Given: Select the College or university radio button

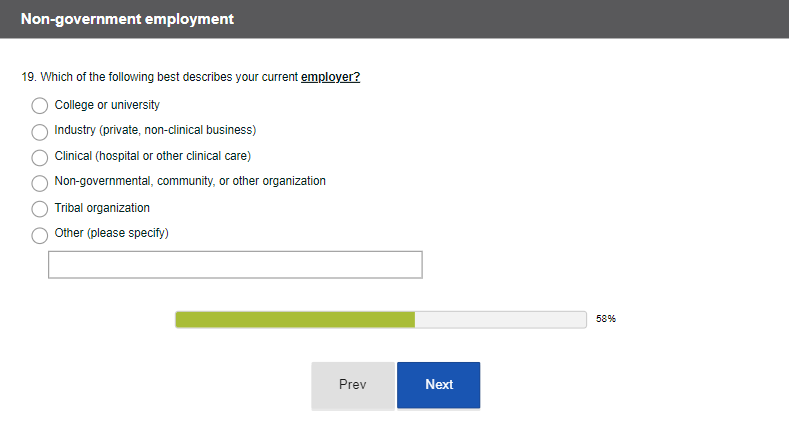Looking at the screenshot, I should [40, 106].
